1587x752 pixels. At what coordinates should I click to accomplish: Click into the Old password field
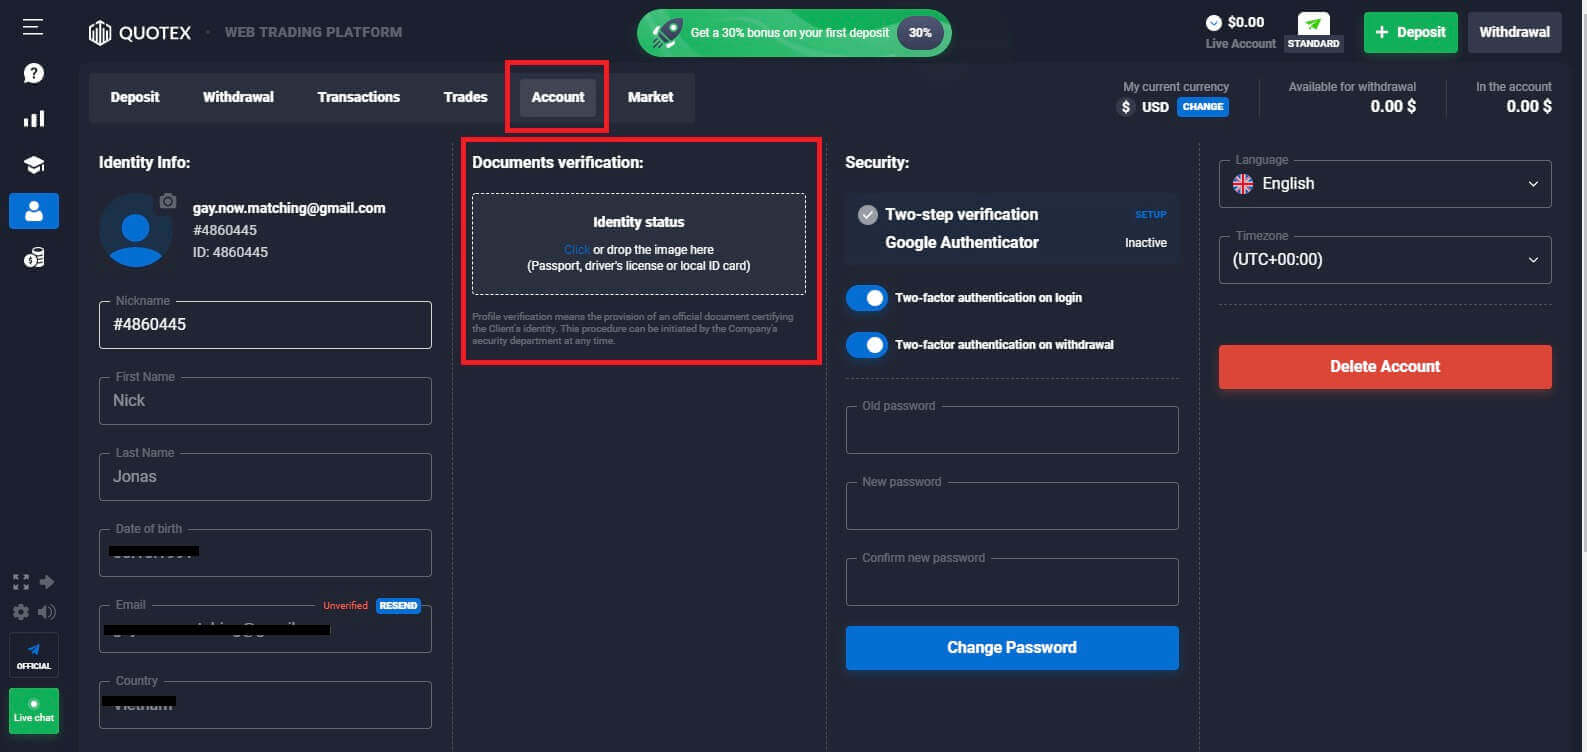1011,432
